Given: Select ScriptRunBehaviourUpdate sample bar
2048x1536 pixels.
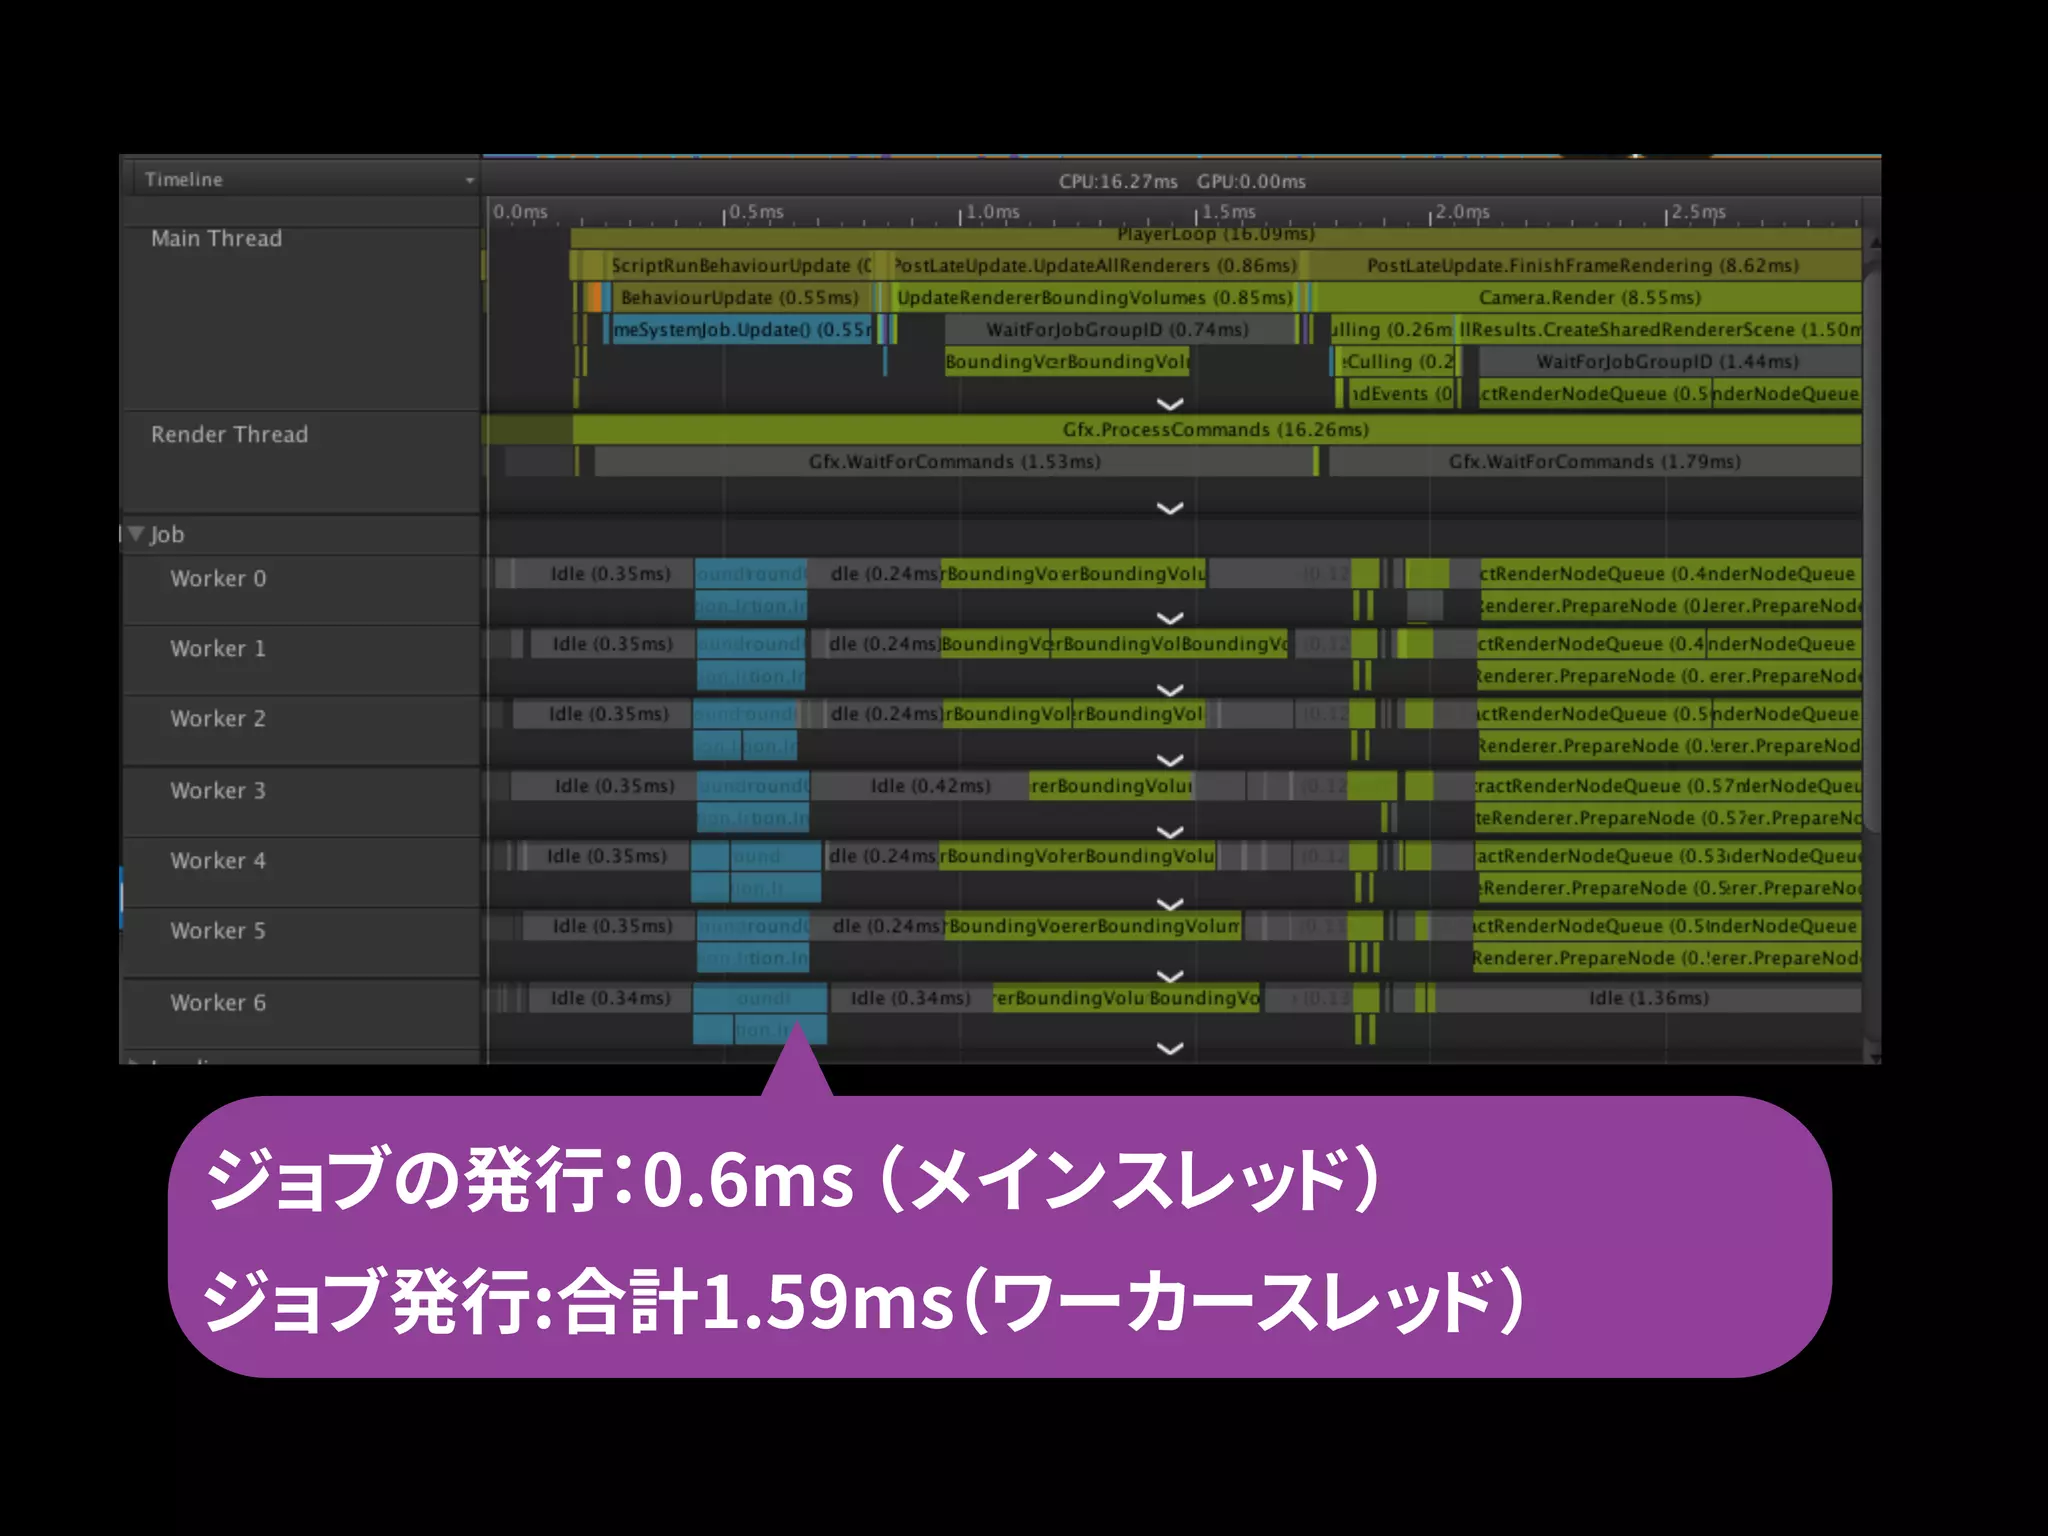Looking at the screenshot, I should pos(740,265).
